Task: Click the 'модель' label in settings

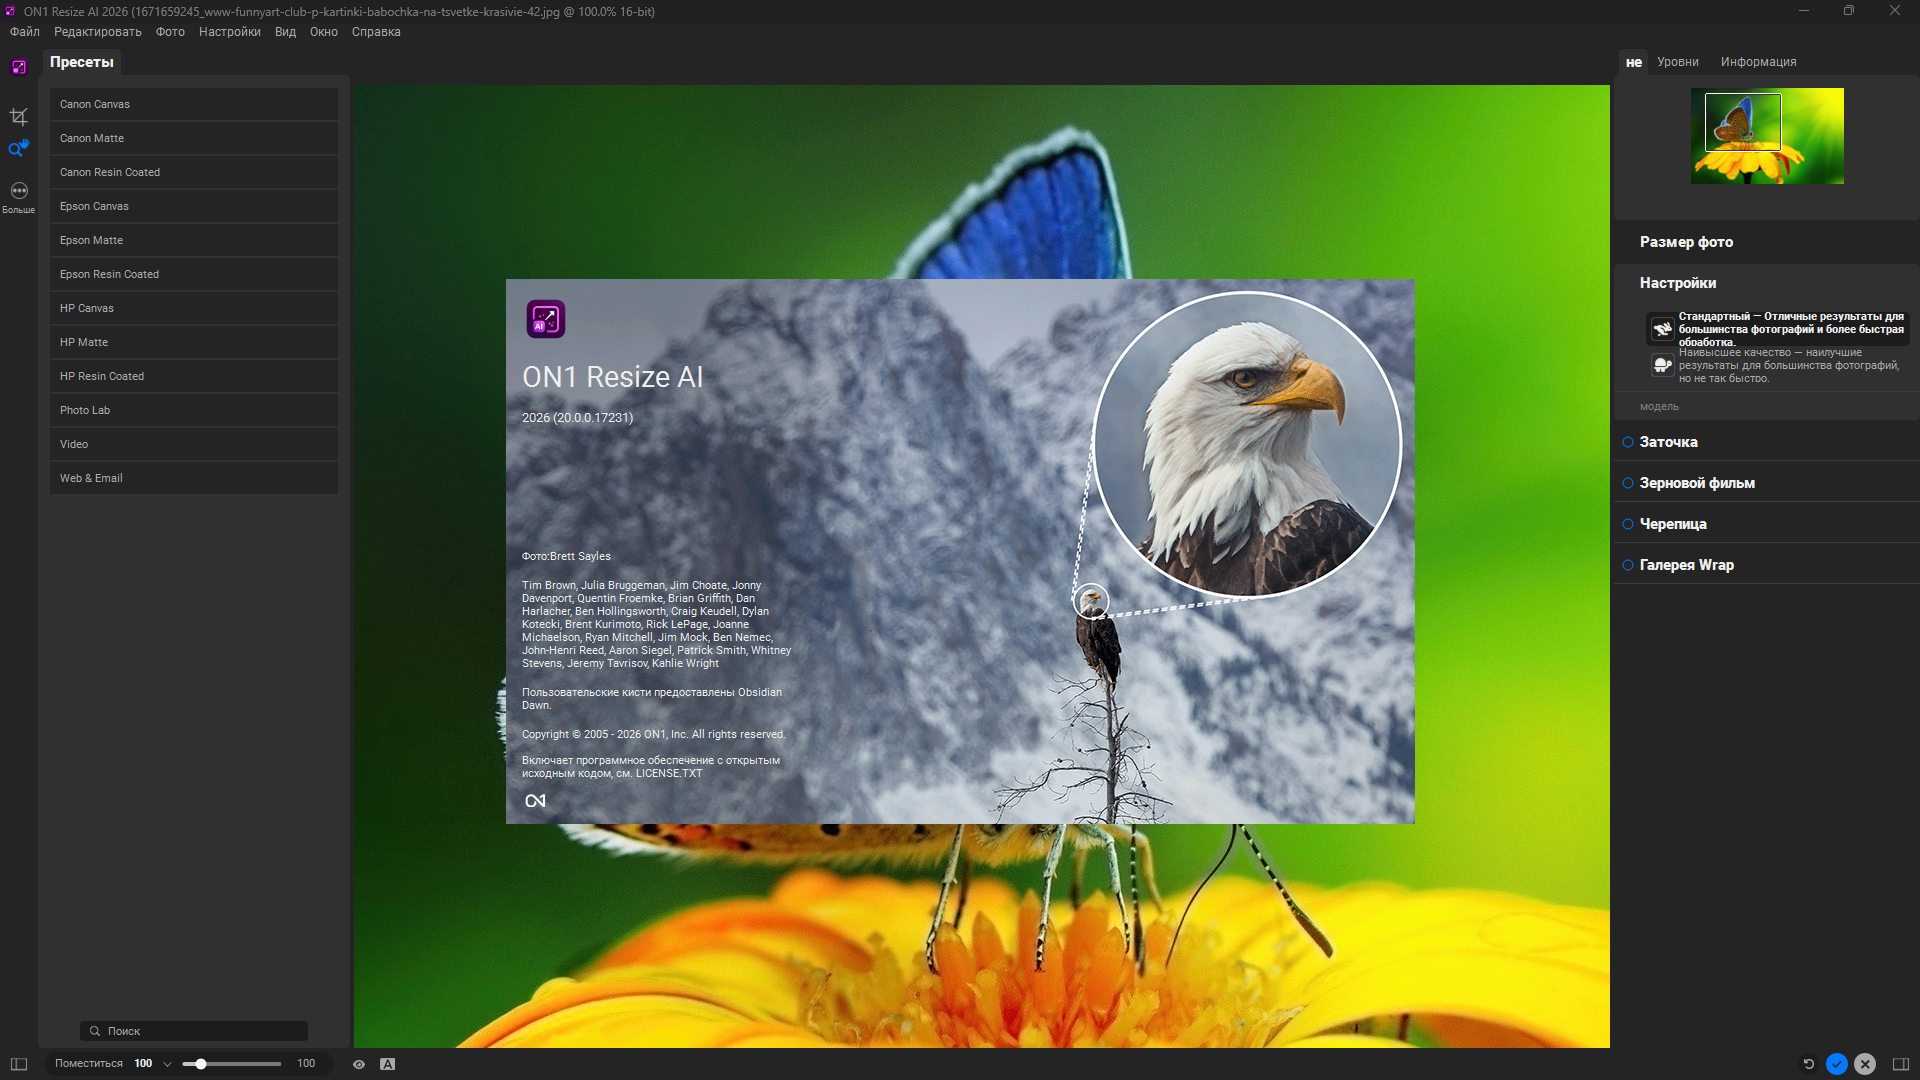Action: (x=1659, y=407)
